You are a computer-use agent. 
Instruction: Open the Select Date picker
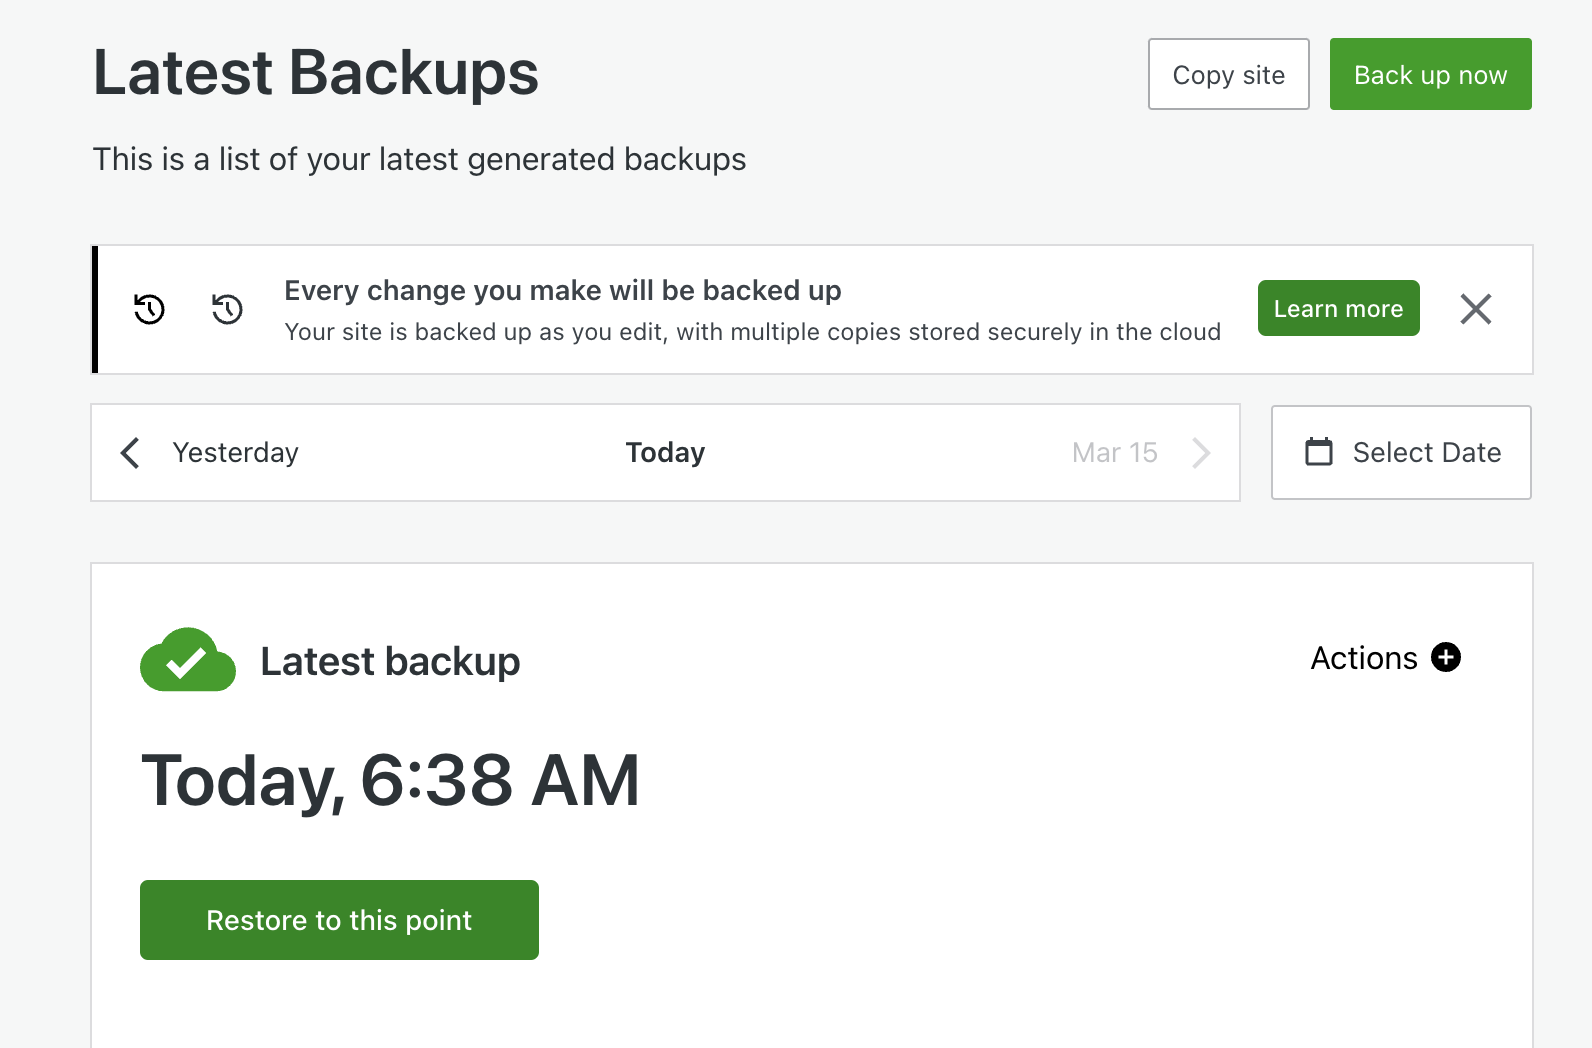point(1401,452)
